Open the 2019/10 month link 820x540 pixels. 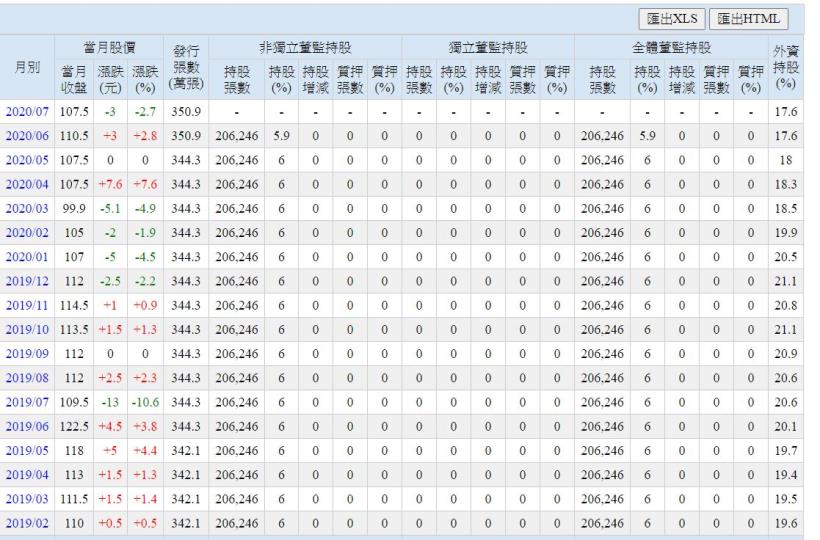(27, 330)
